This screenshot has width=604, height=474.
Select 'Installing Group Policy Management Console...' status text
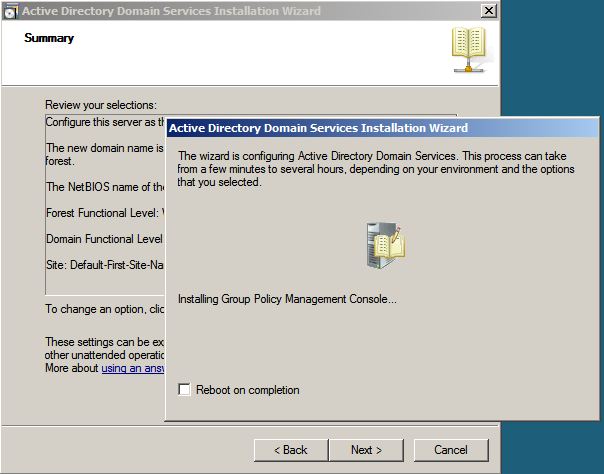(x=287, y=299)
